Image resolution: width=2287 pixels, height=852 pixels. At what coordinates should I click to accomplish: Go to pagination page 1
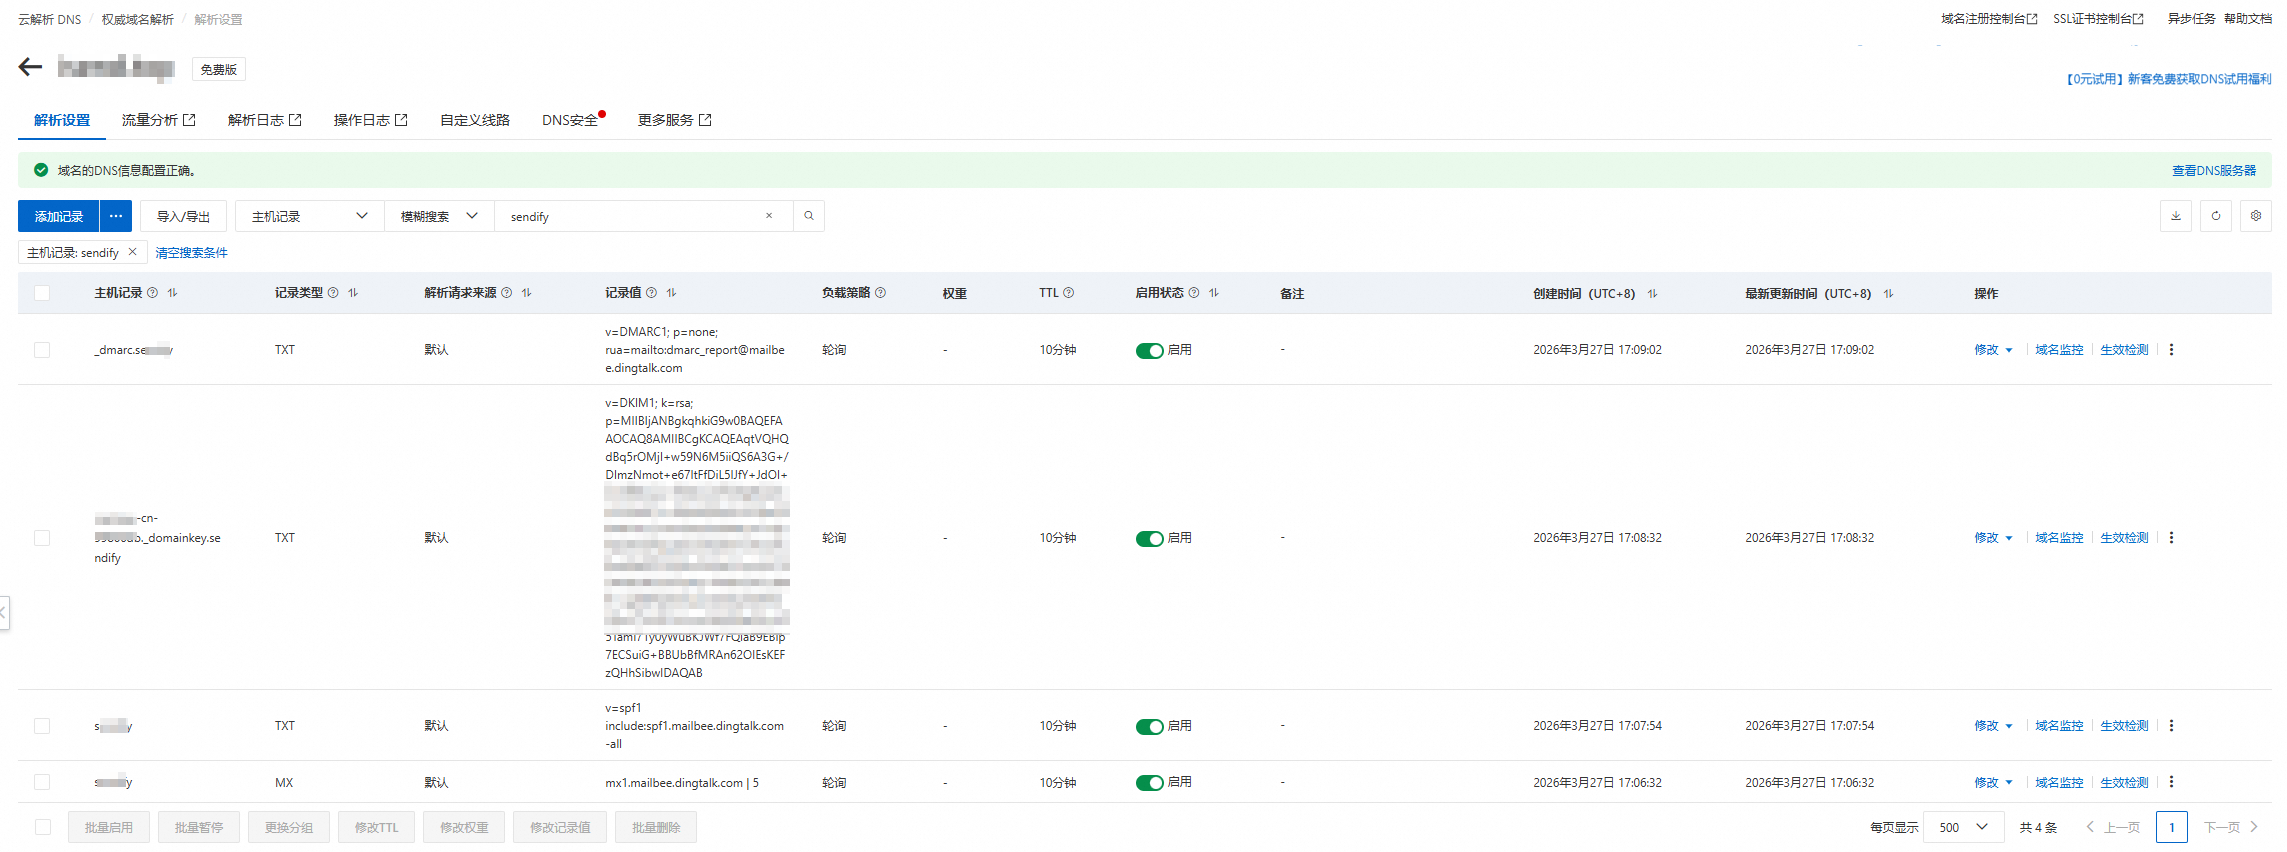pos(2172,827)
